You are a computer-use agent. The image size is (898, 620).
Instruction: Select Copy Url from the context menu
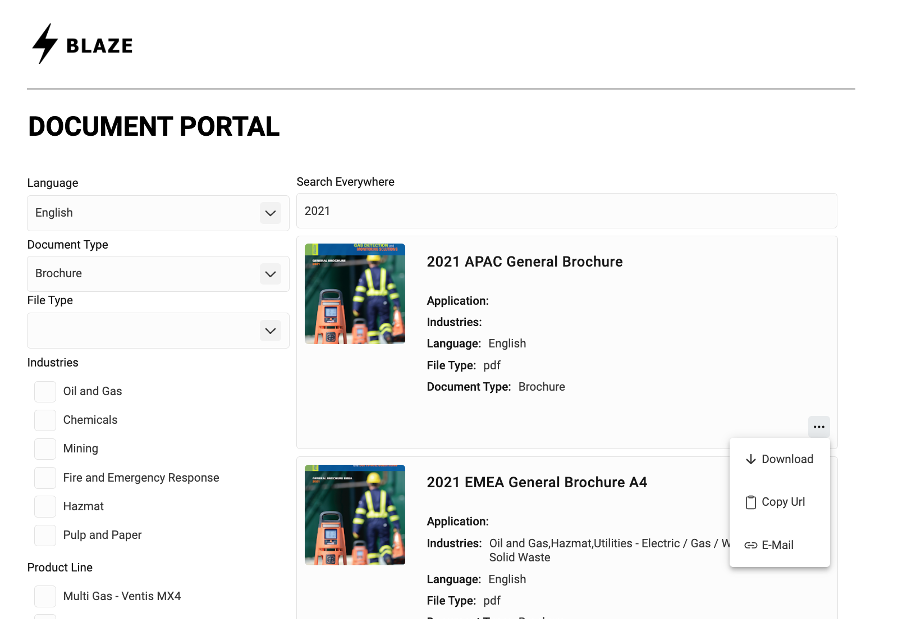(x=783, y=502)
